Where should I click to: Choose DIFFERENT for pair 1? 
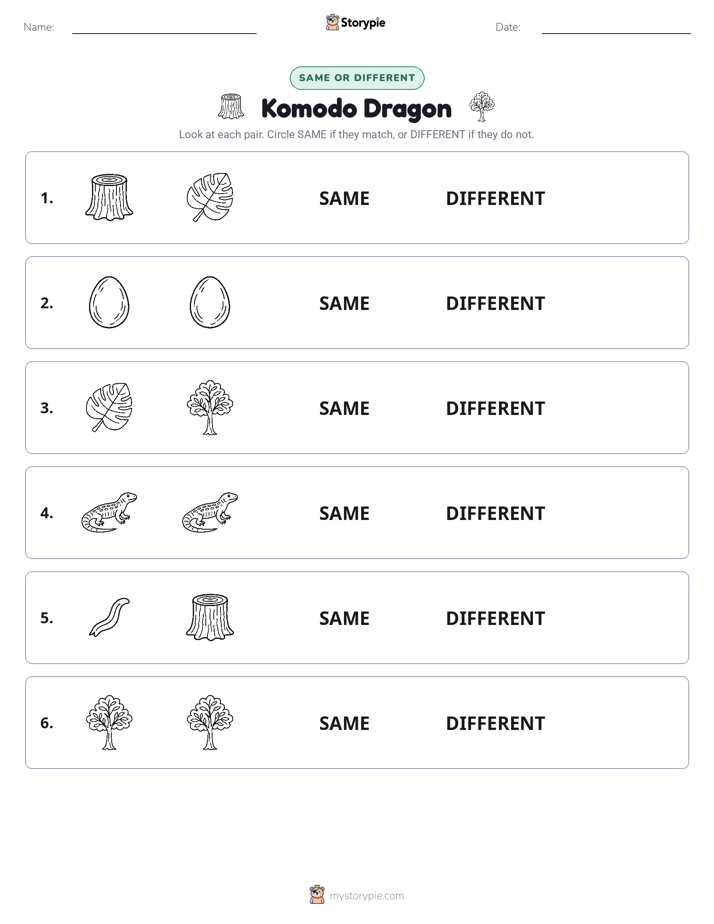(495, 199)
